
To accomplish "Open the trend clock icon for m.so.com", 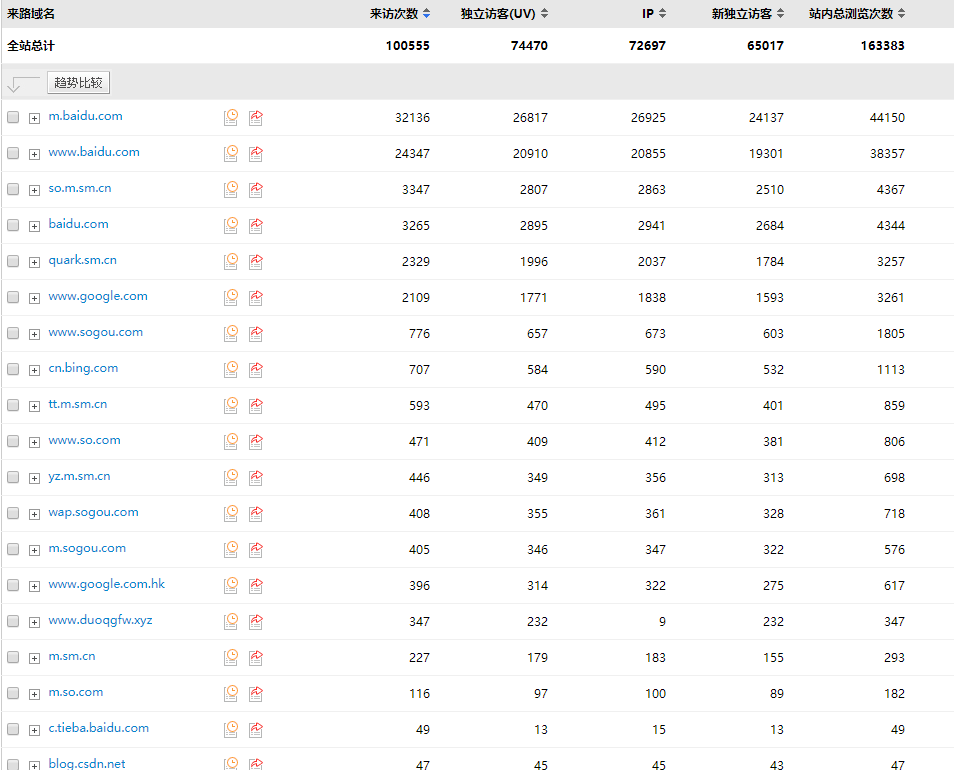I will [x=231, y=693].
